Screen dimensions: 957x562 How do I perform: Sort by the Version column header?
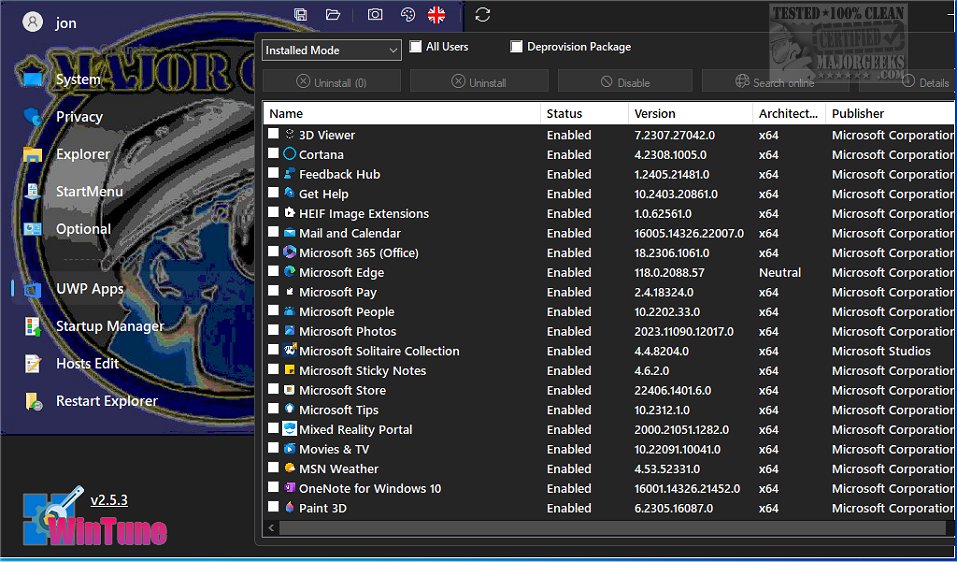690,113
